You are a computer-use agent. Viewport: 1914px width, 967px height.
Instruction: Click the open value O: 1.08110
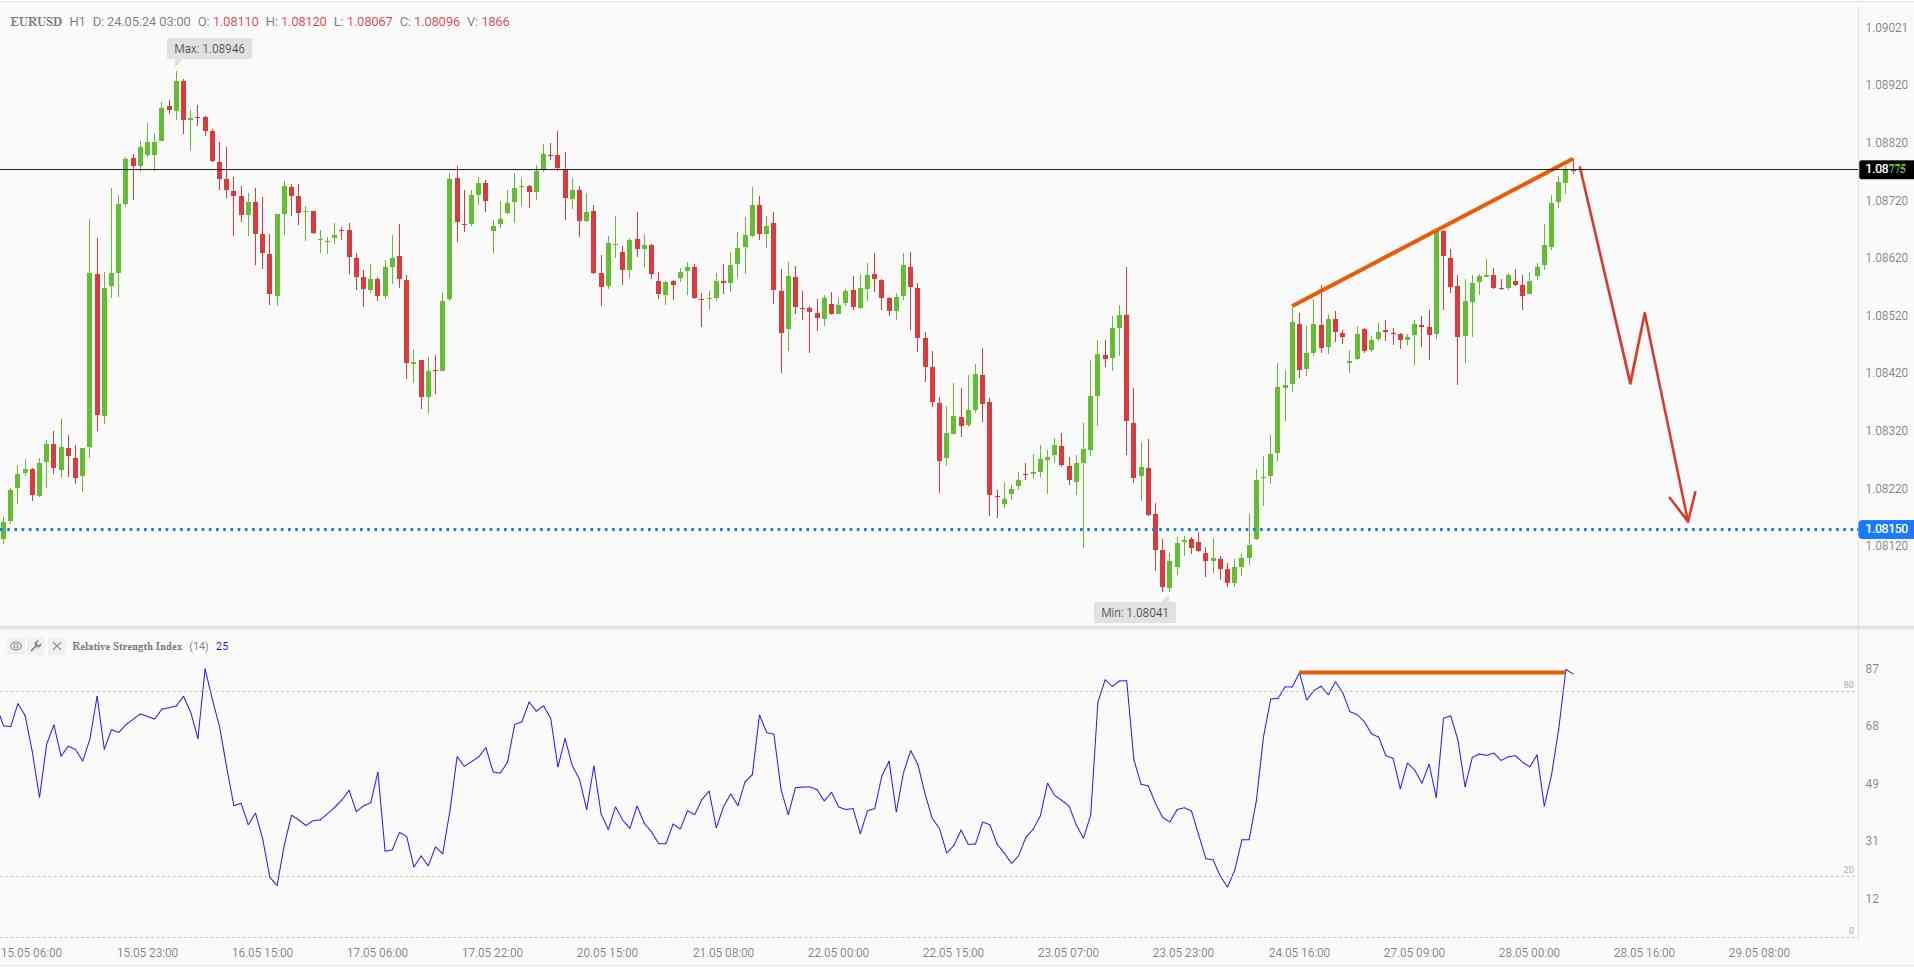(x=226, y=21)
